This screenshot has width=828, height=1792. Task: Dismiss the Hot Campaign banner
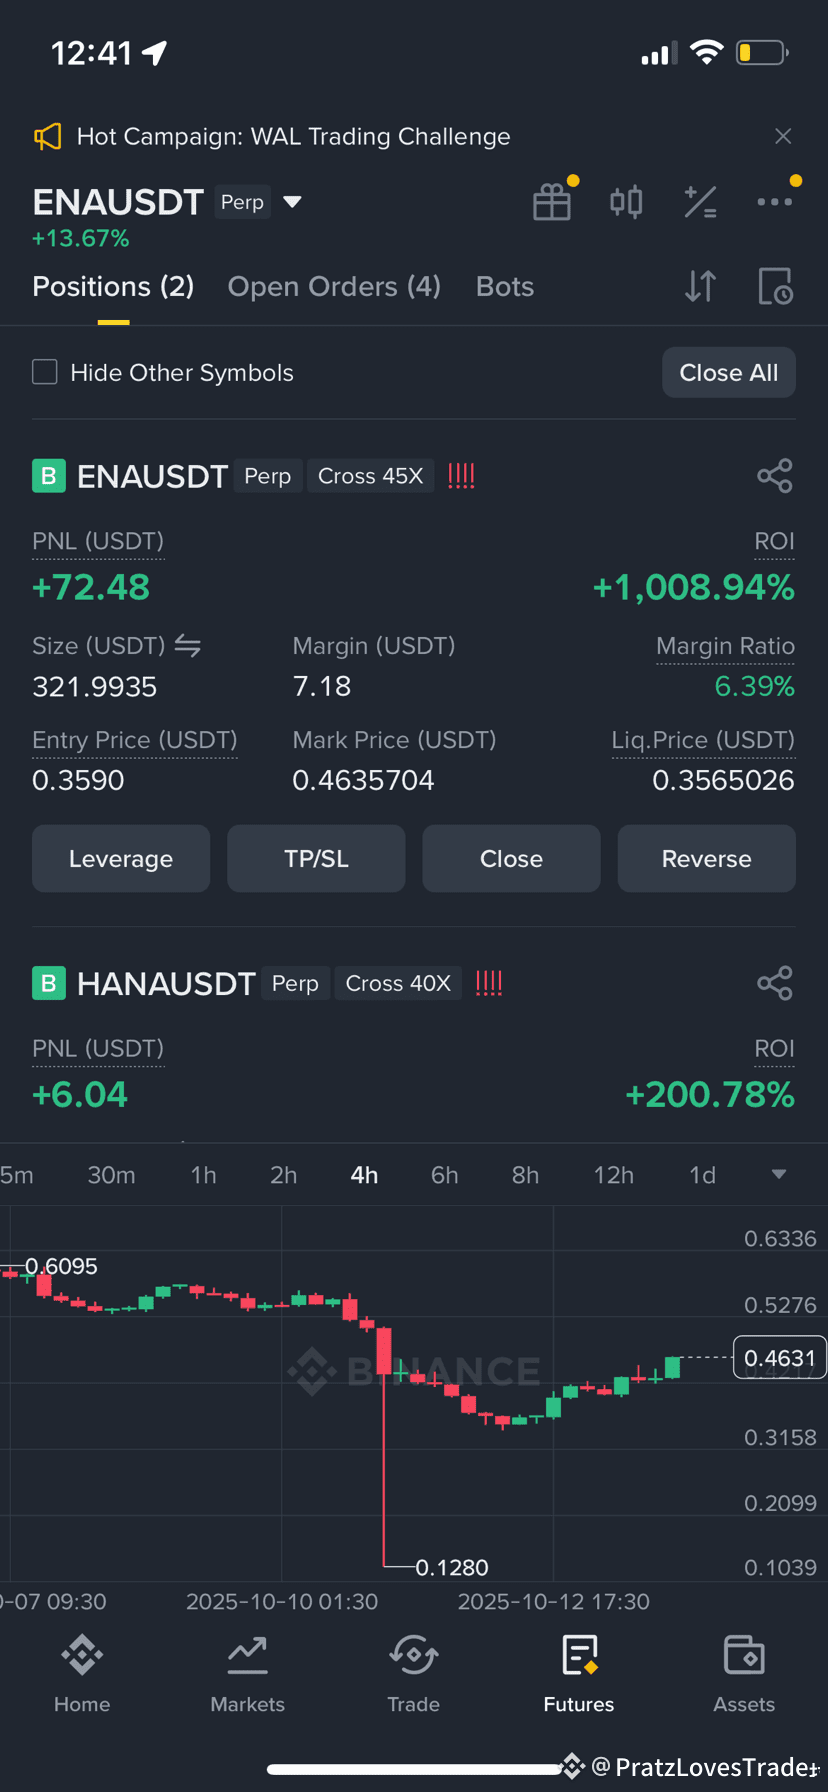coord(783,136)
